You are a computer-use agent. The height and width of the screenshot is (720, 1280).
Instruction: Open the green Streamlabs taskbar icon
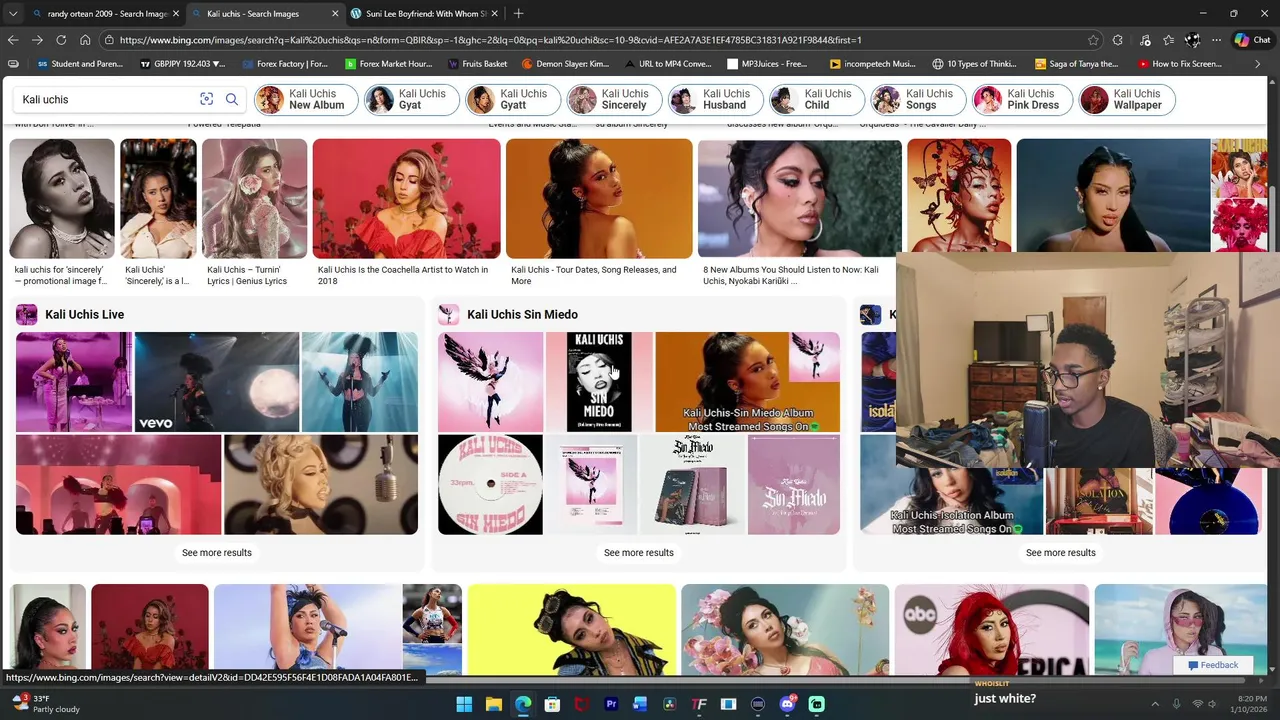816,704
